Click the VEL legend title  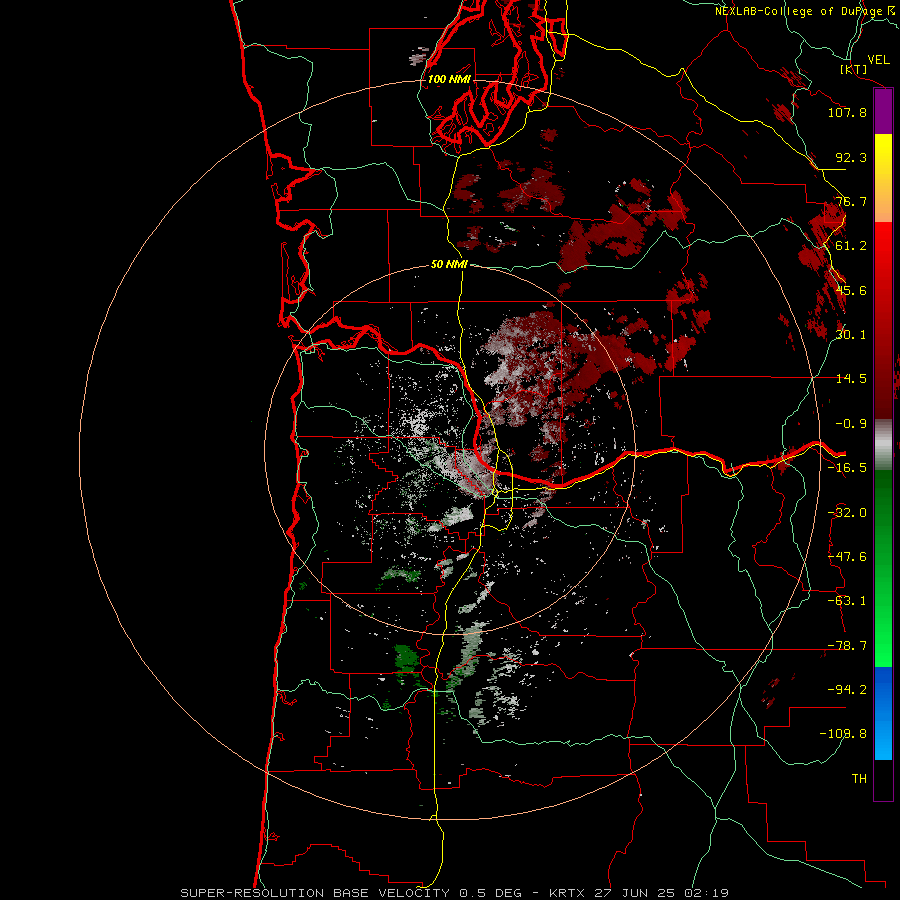[x=878, y=60]
